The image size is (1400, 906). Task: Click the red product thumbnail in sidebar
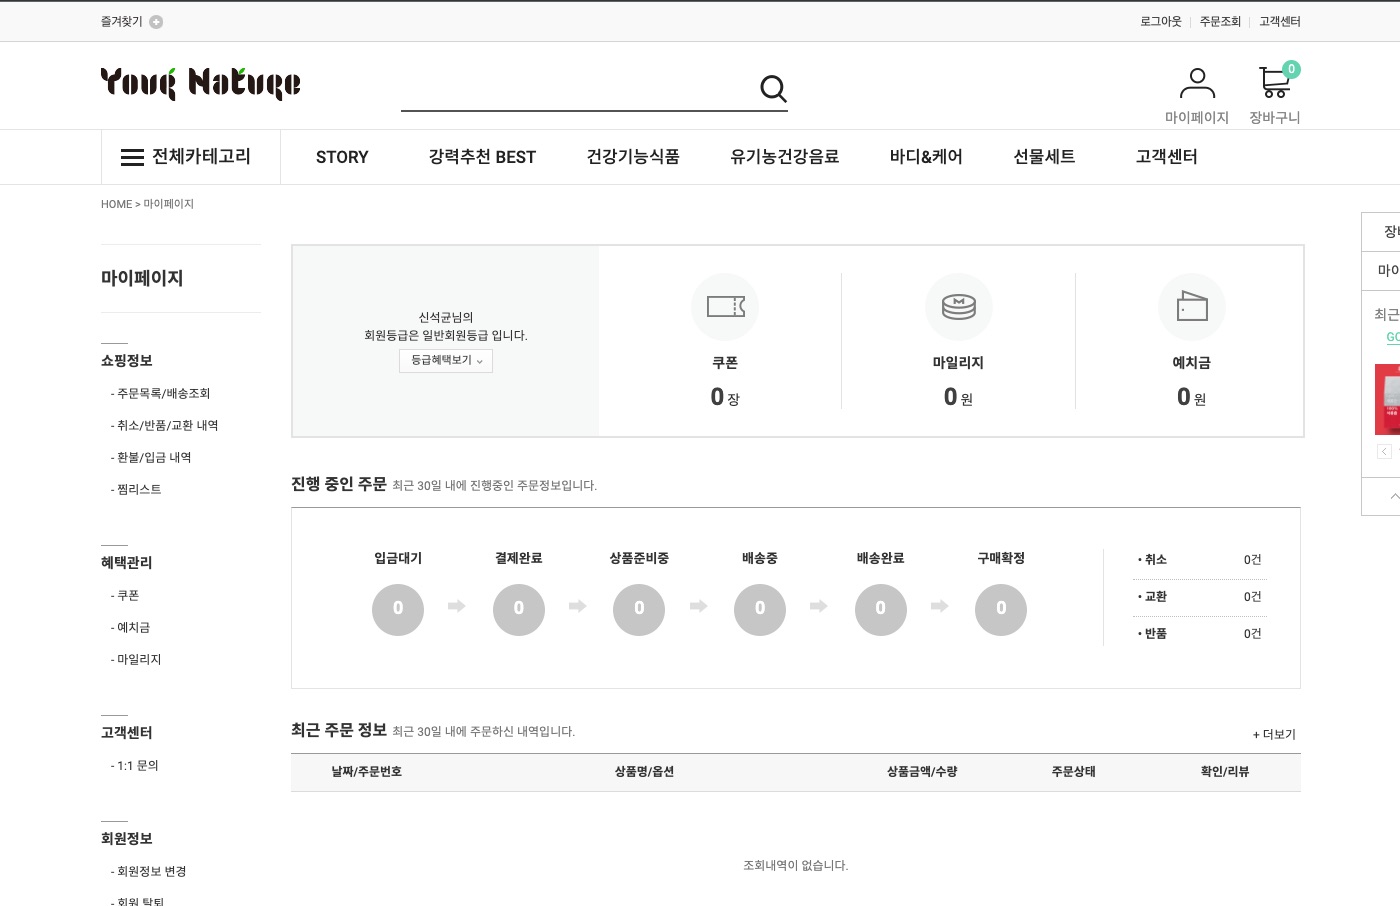pyautogui.click(x=1388, y=399)
